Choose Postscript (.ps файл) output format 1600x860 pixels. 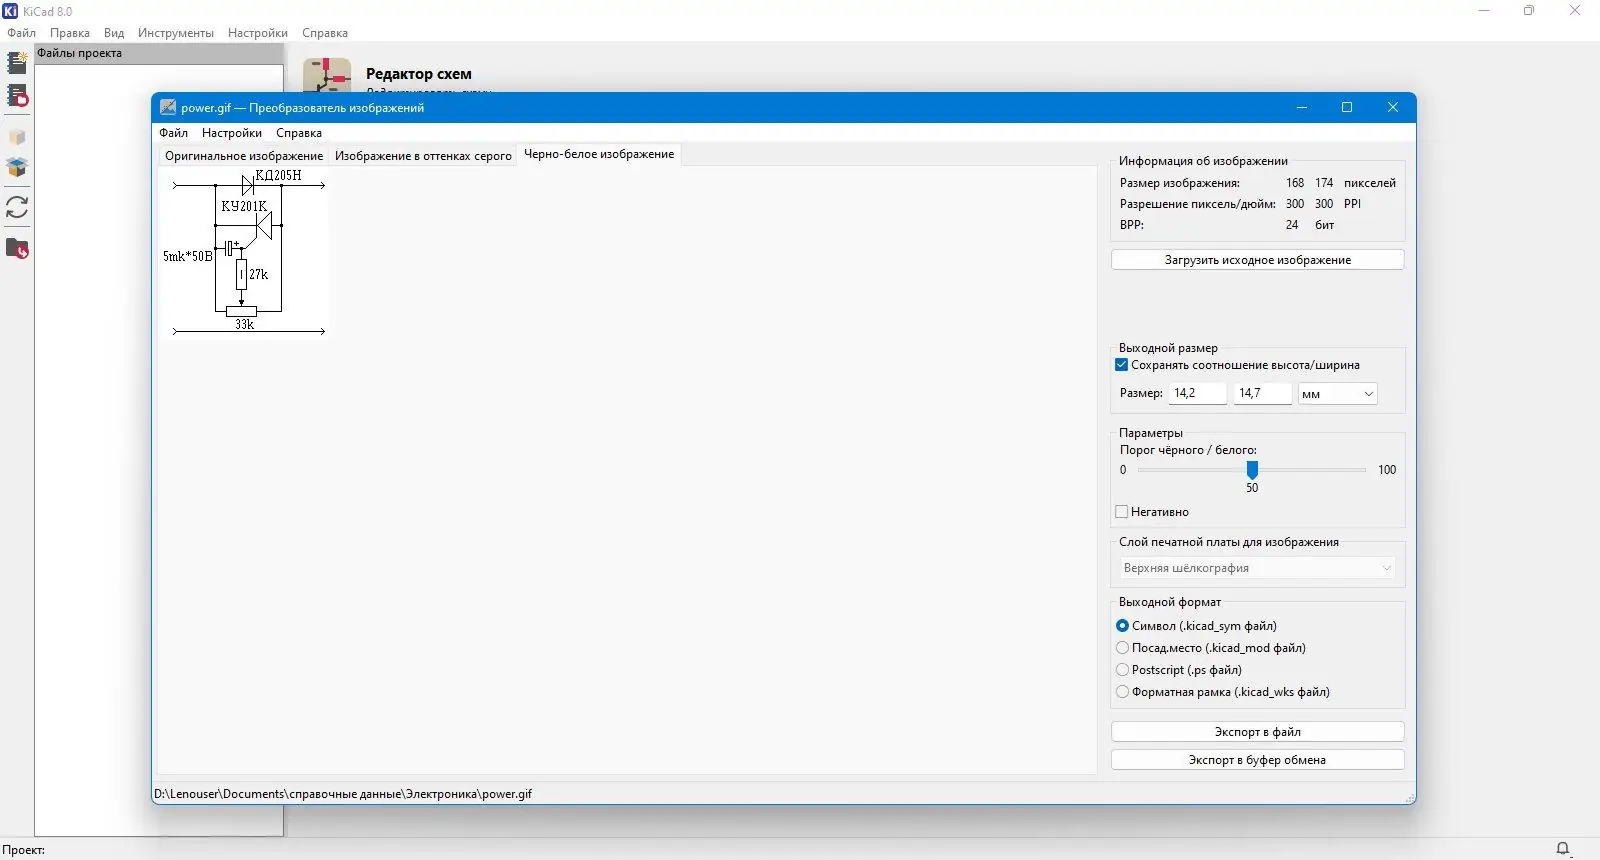(1122, 670)
